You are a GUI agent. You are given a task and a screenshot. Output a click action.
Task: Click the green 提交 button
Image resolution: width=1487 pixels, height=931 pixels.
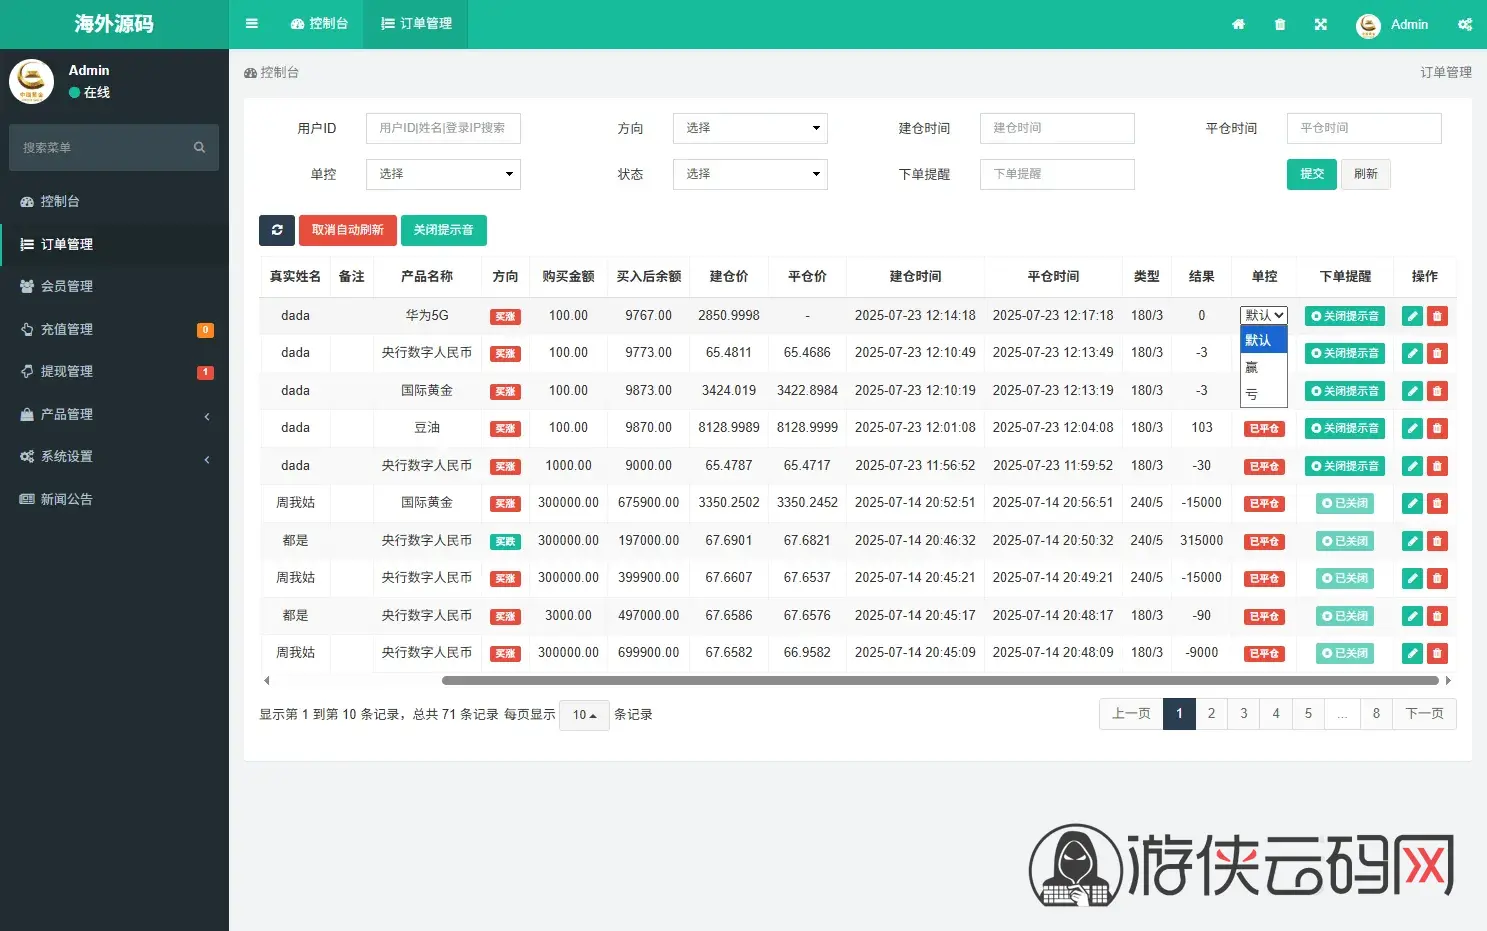click(x=1311, y=174)
